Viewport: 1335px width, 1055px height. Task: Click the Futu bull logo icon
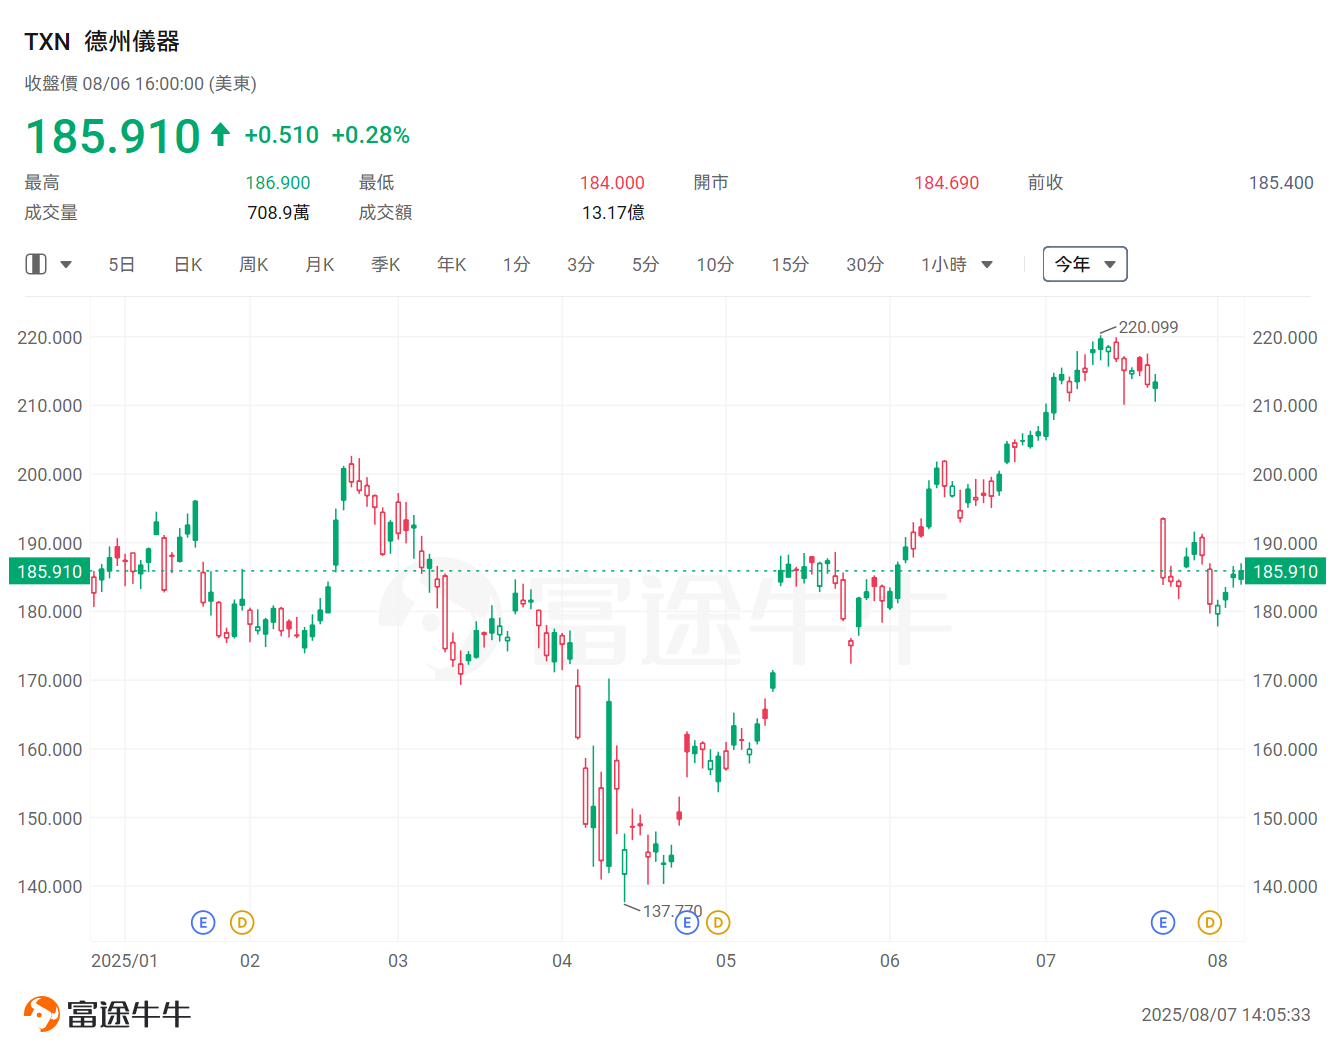point(41,1014)
